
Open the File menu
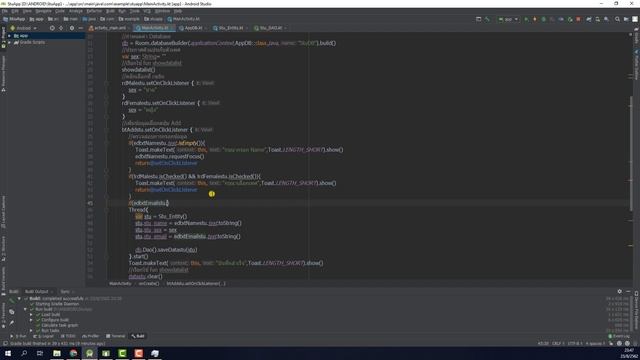5,11
